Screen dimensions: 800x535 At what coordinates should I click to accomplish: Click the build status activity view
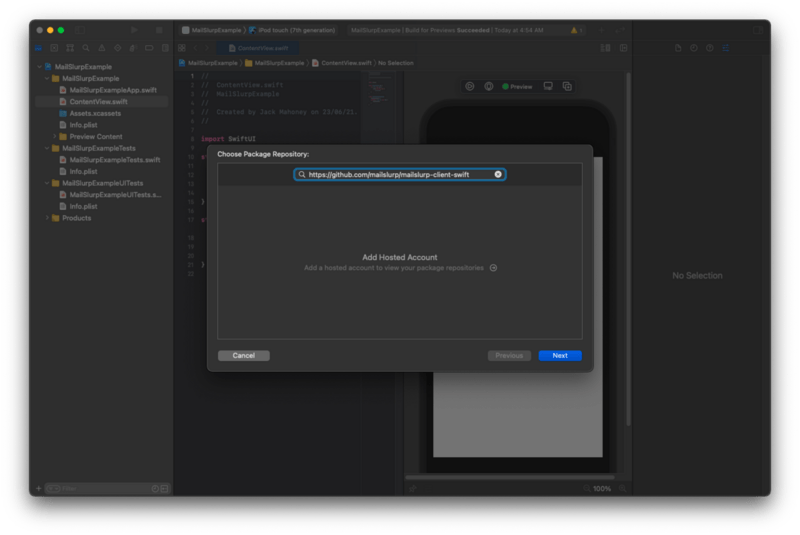[447, 30]
